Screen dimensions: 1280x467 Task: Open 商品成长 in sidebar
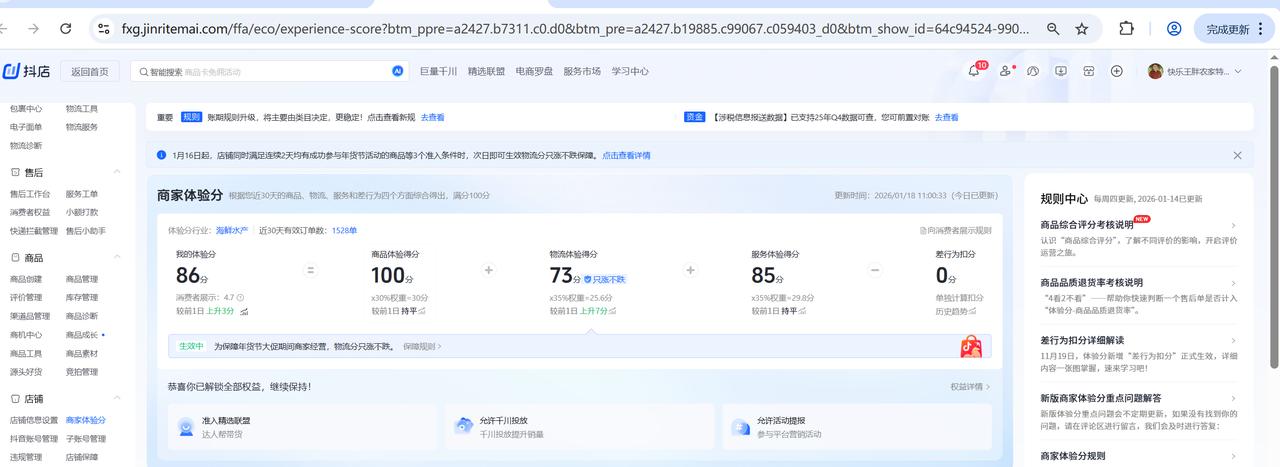pyautogui.click(x=82, y=335)
